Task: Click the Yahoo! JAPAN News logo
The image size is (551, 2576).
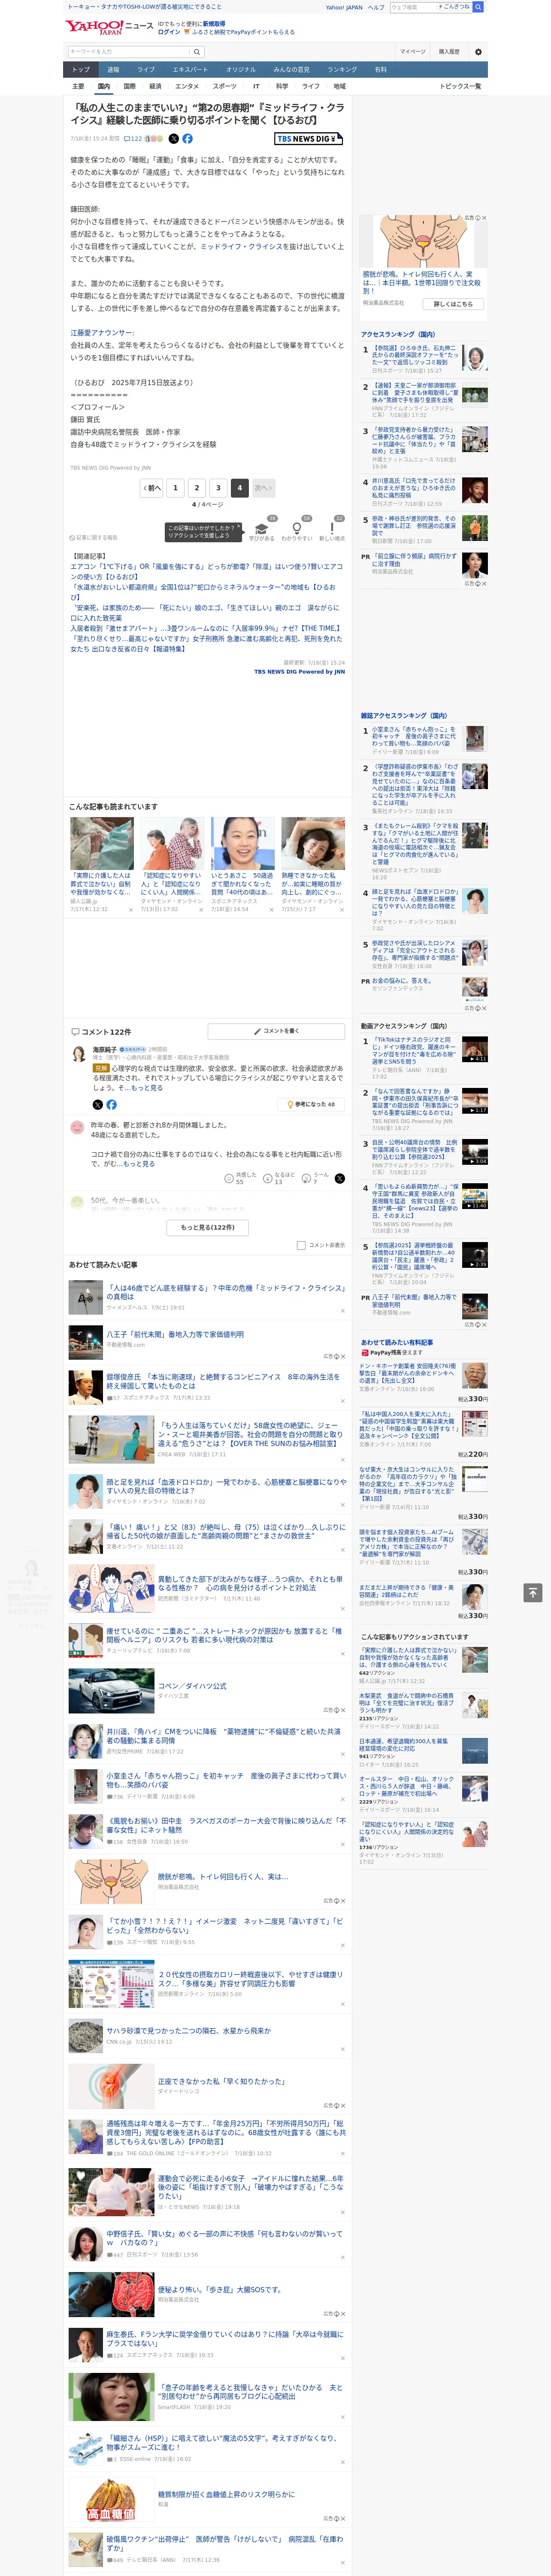Action: pos(109,27)
